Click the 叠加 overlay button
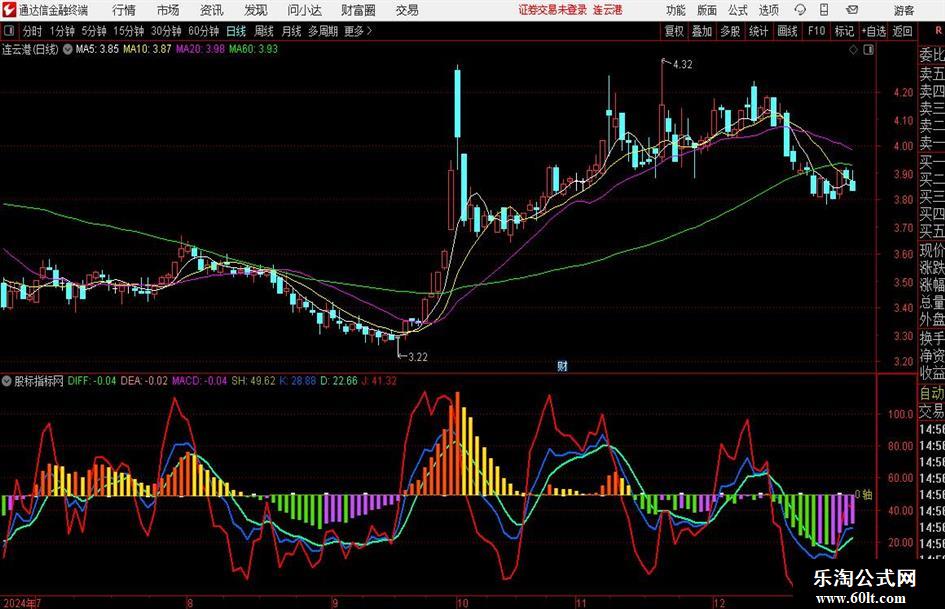945x609 pixels. coord(702,31)
